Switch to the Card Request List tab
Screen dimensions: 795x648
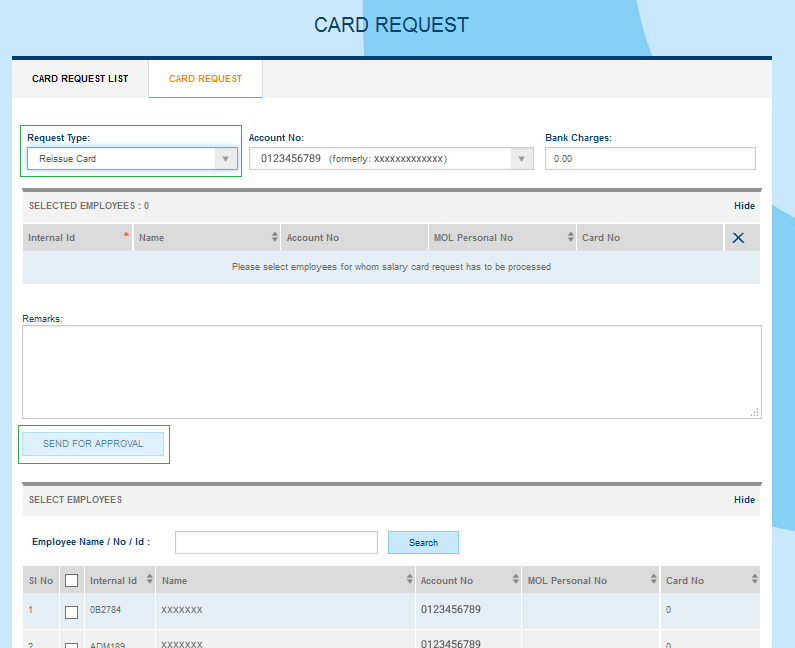(80, 79)
